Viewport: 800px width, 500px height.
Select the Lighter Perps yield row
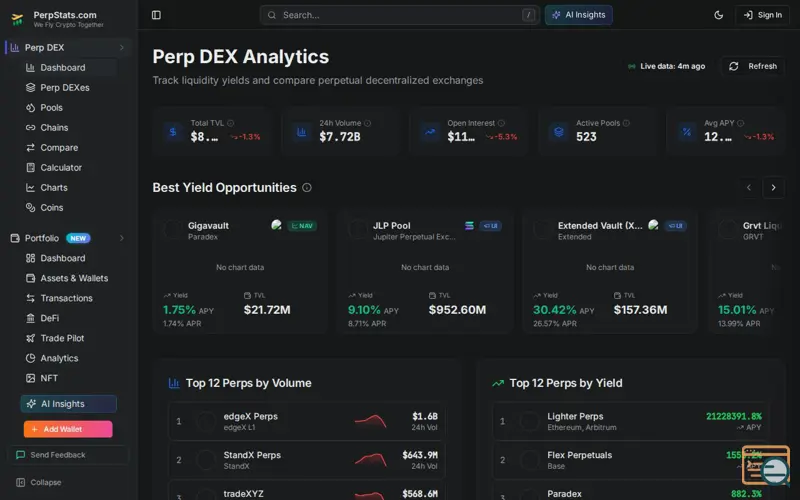[x=631, y=421]
